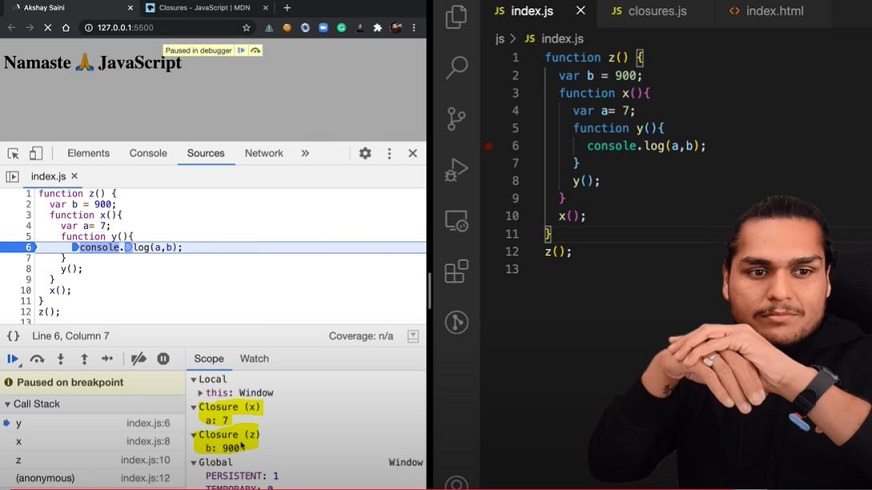Image resolution: width=872 pixels, height=490 pixels.
Task: Pretty print the source with braces icon
Action: click(13, 336)
